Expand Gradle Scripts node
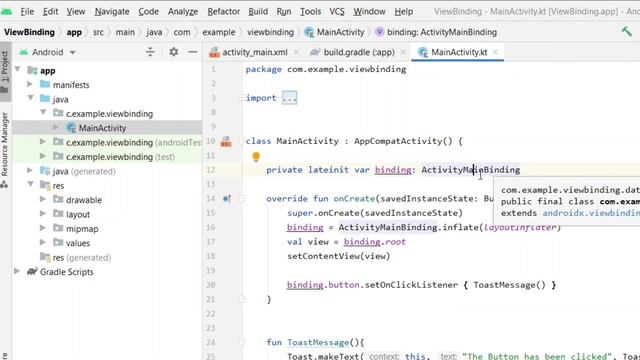 pyautogui.click(x=17, y=271)
